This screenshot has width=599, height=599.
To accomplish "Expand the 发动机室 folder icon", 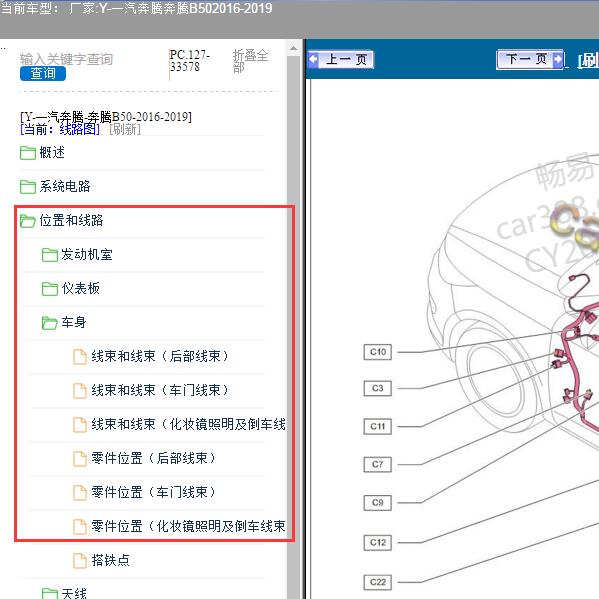I will click(x=50, y=255).
